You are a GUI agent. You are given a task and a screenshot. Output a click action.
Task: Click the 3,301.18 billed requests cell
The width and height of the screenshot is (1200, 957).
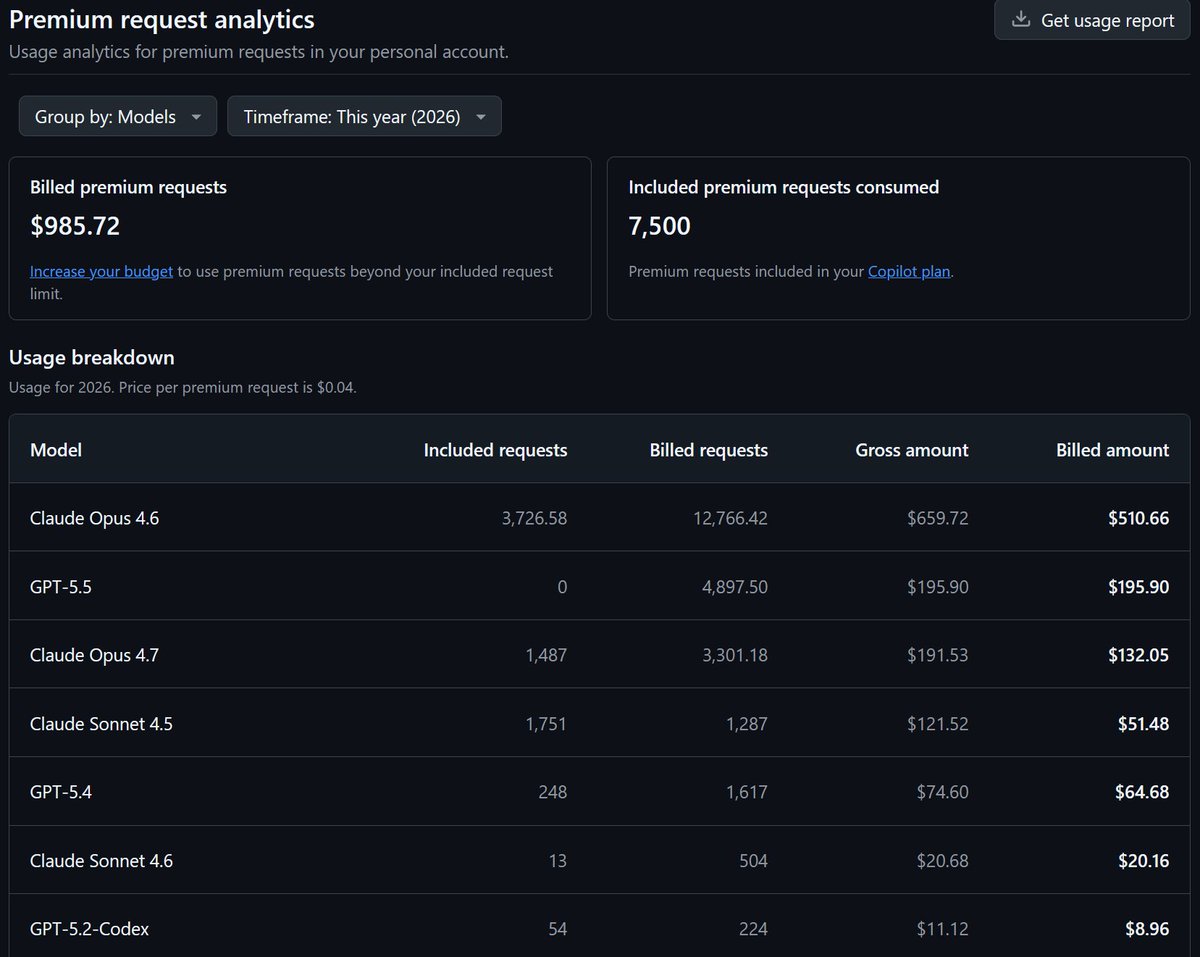pos(735,655)
